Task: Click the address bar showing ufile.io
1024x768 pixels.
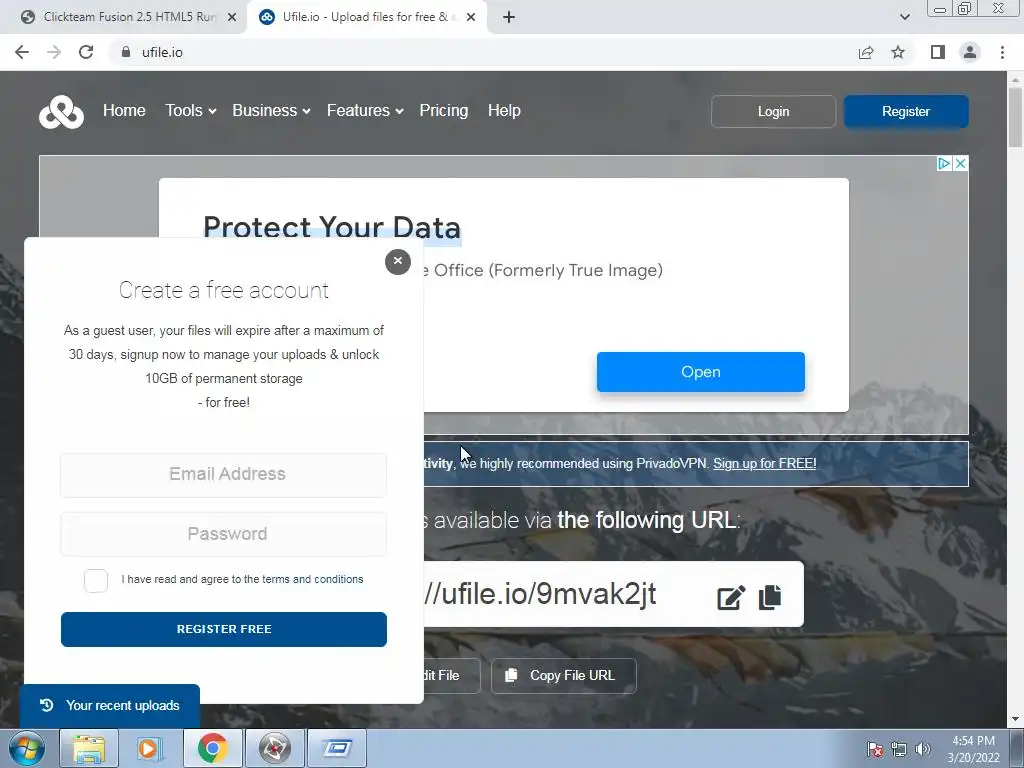Action: click(483, 52)
